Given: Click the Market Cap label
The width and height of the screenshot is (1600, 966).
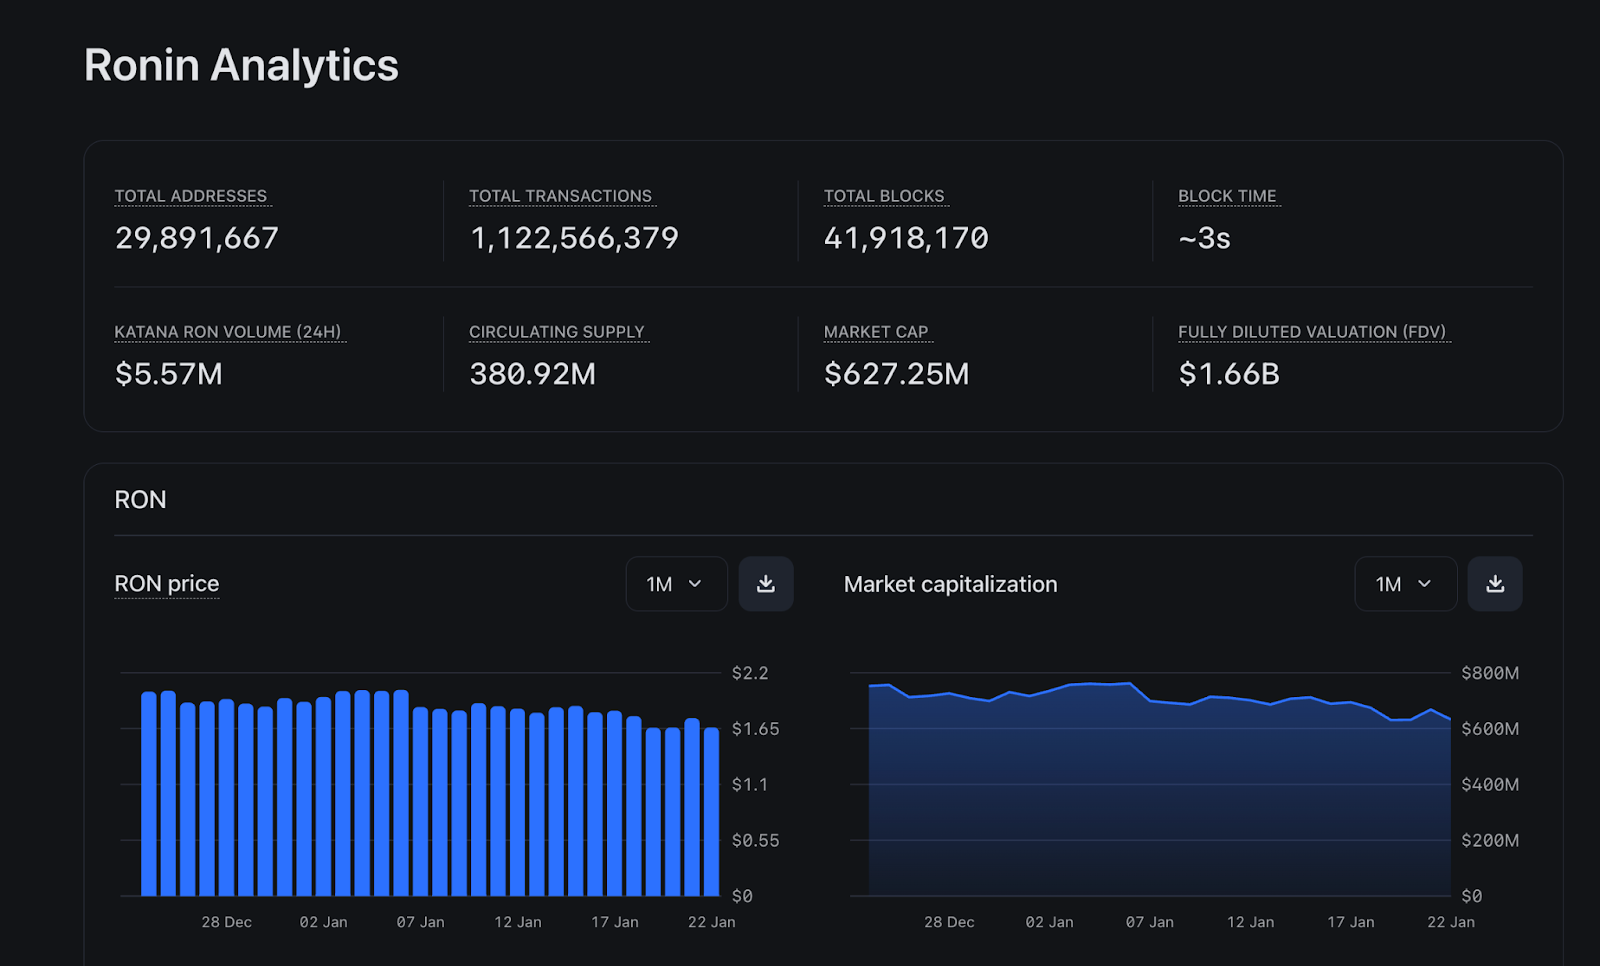Looking at the screenshot, I should point(876,332).
